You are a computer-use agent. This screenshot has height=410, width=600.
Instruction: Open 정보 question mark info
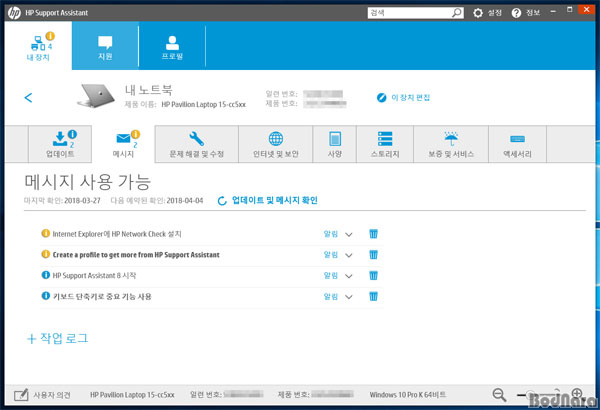(526, 13)
